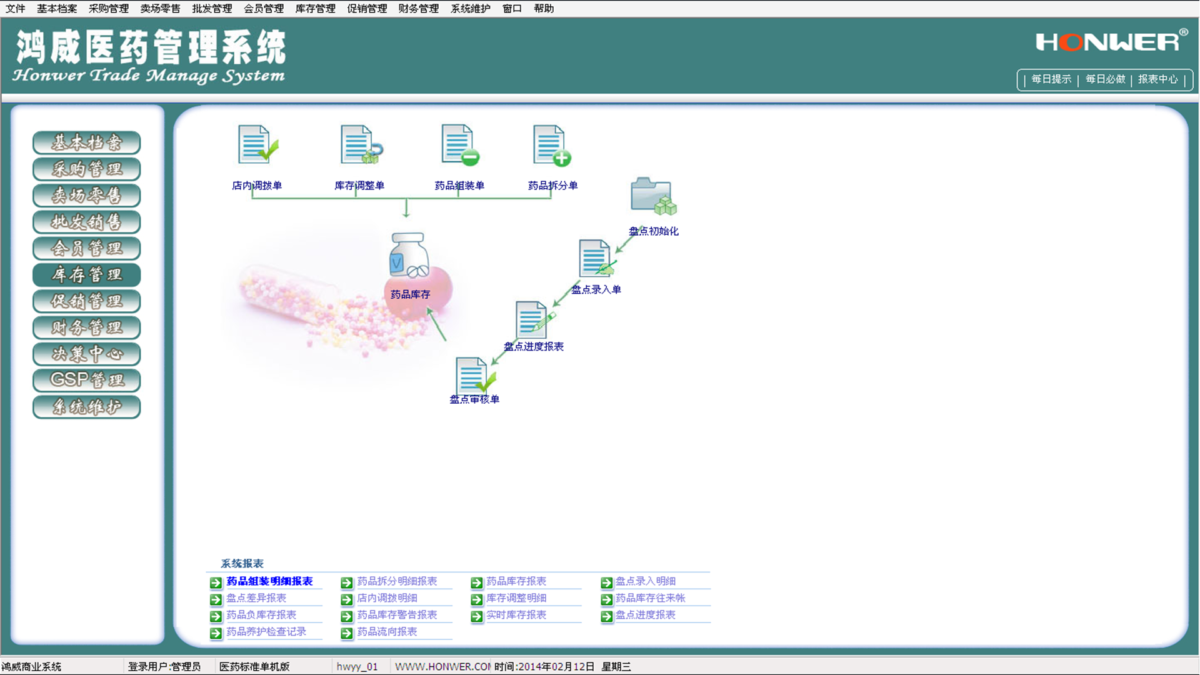Open the 药品组装单 icon

460,145
